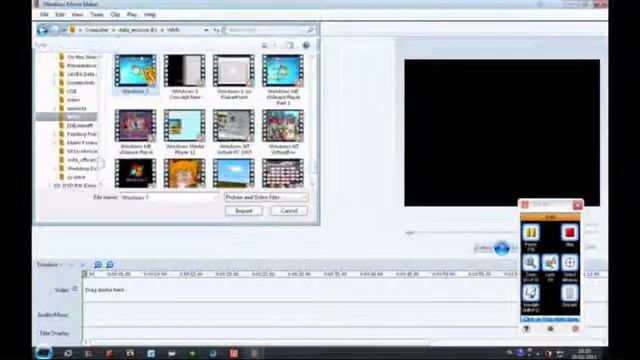Screen dimensions: 640x360
Task: Click the Annotate monitor icon in recorder panel
Action: pyautogui.click(x=531, y=293)
